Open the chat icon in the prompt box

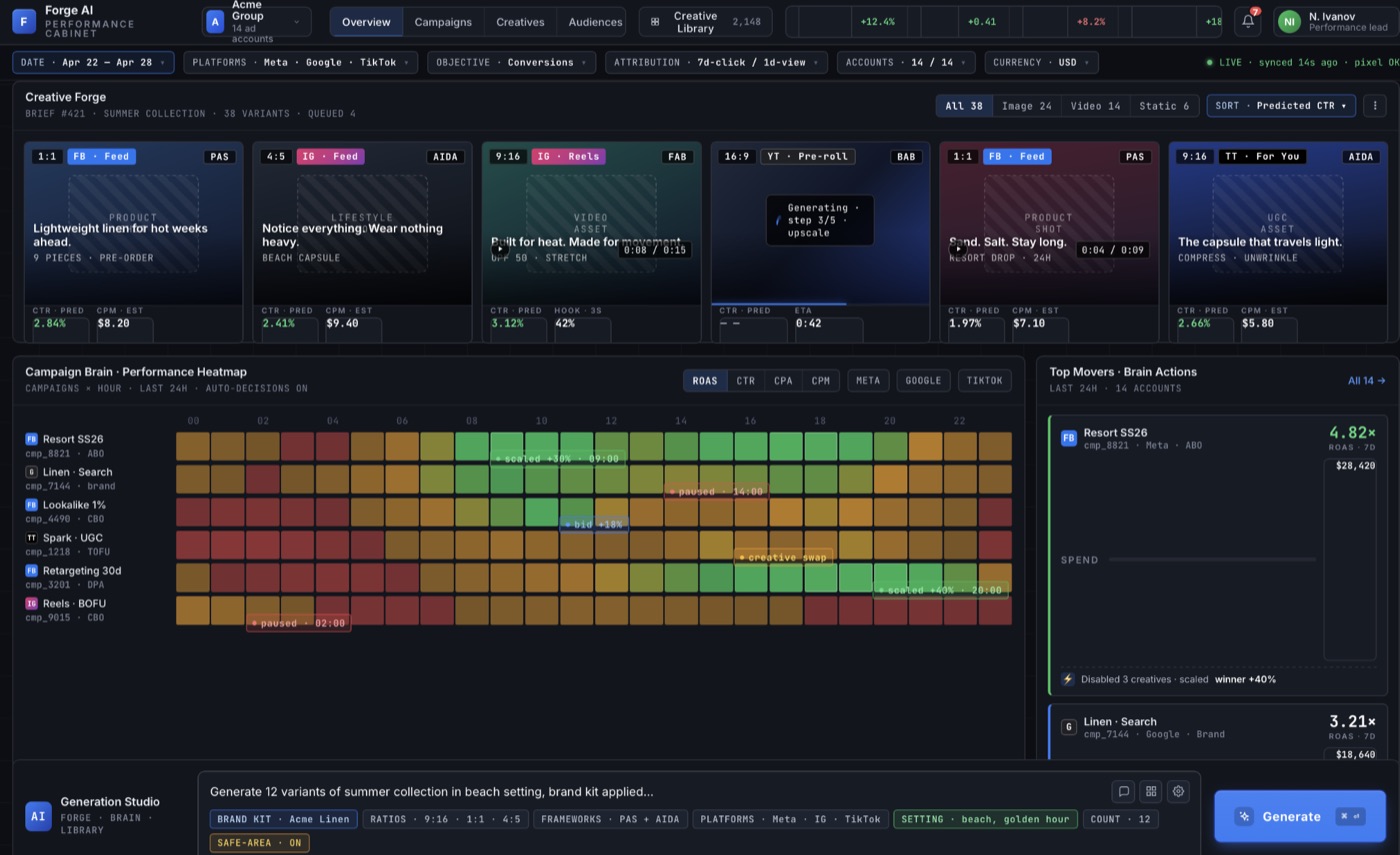click(1124, 791)
